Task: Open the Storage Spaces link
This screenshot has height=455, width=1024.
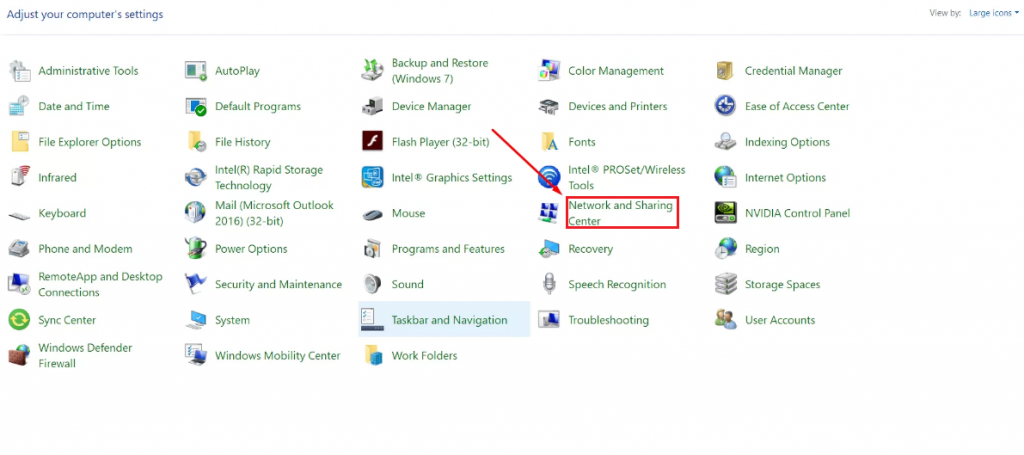Action: 782,285
